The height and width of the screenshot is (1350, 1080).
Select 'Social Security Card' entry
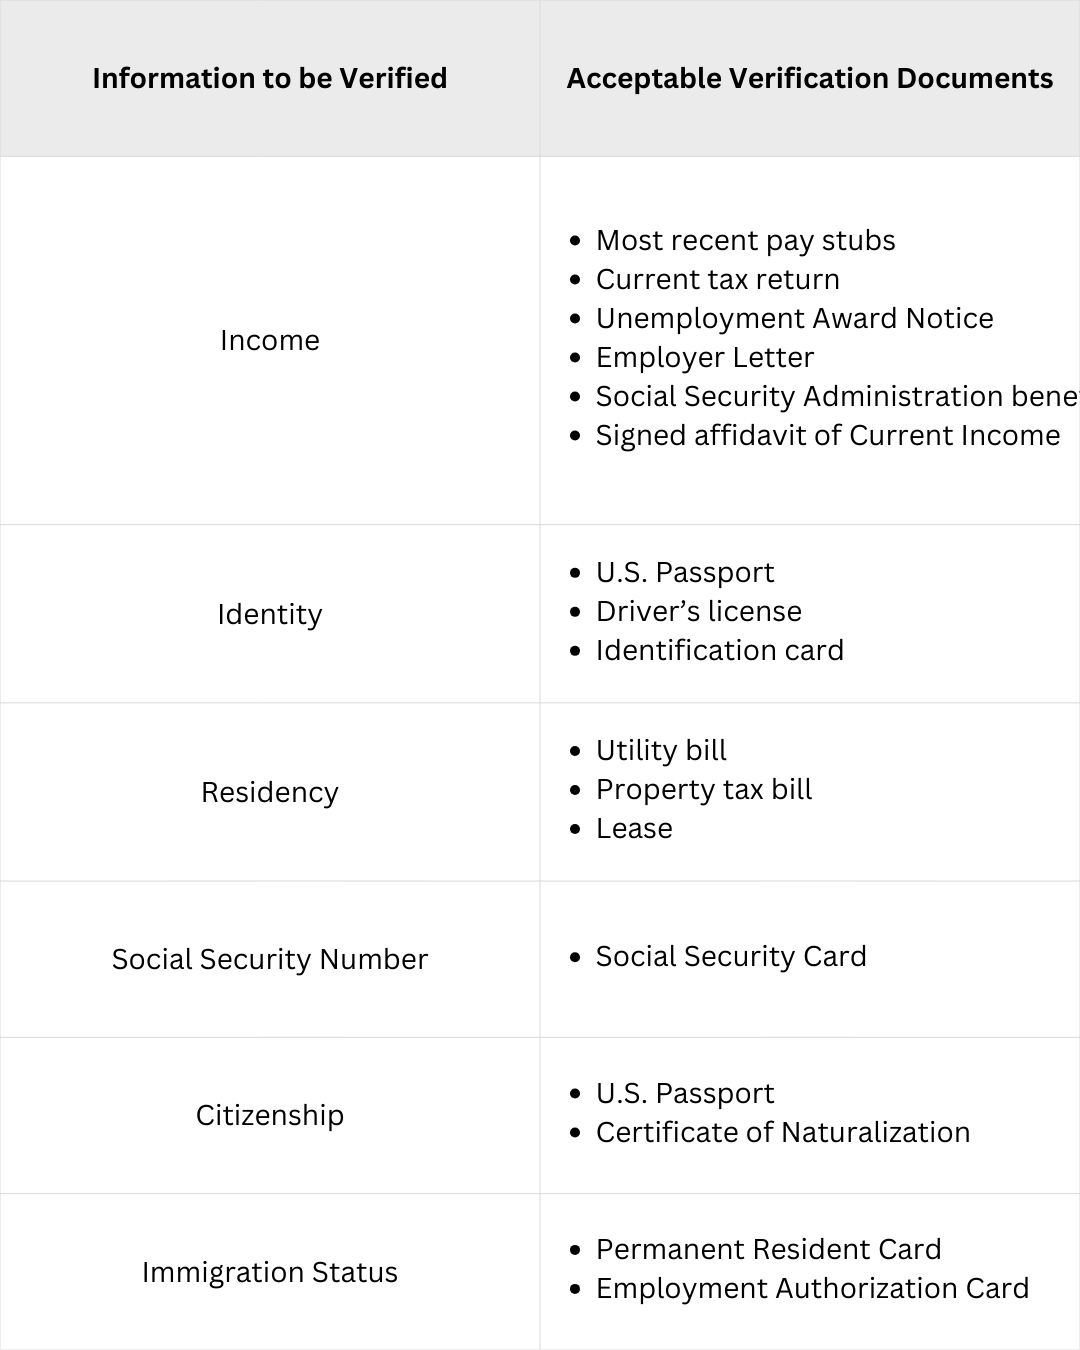(x=731, y=957)
